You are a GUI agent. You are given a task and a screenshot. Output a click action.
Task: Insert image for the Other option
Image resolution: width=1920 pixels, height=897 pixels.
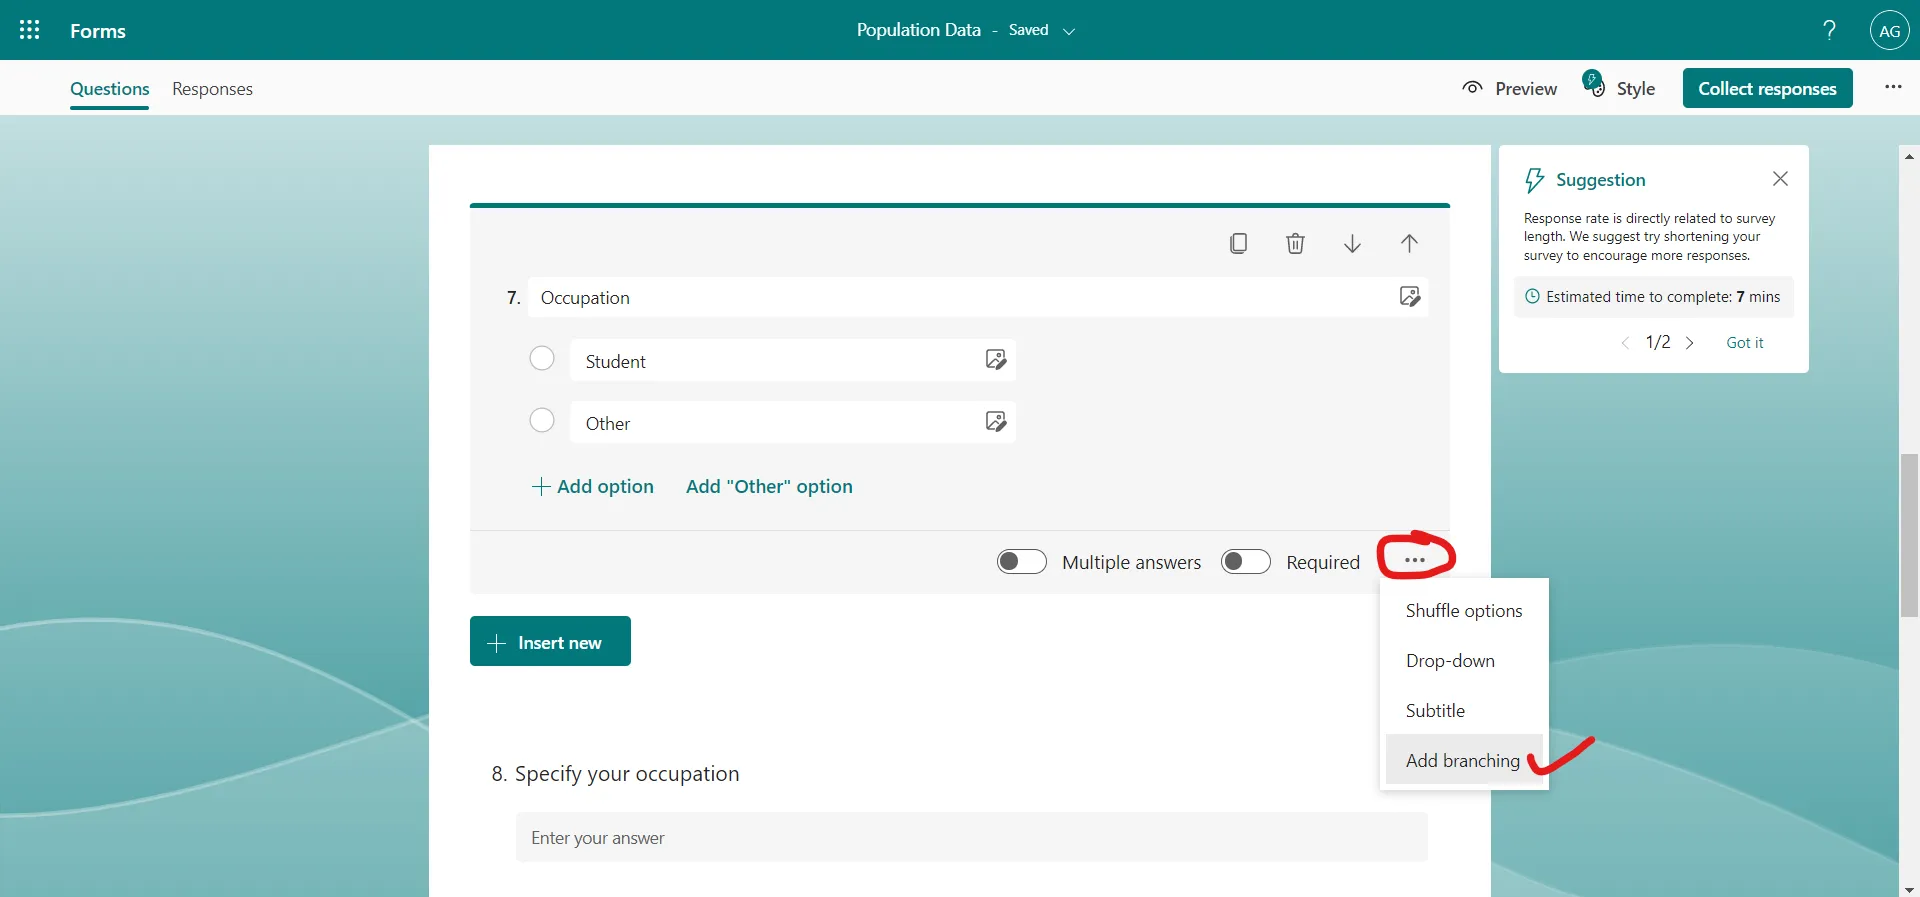coord(996,422)
